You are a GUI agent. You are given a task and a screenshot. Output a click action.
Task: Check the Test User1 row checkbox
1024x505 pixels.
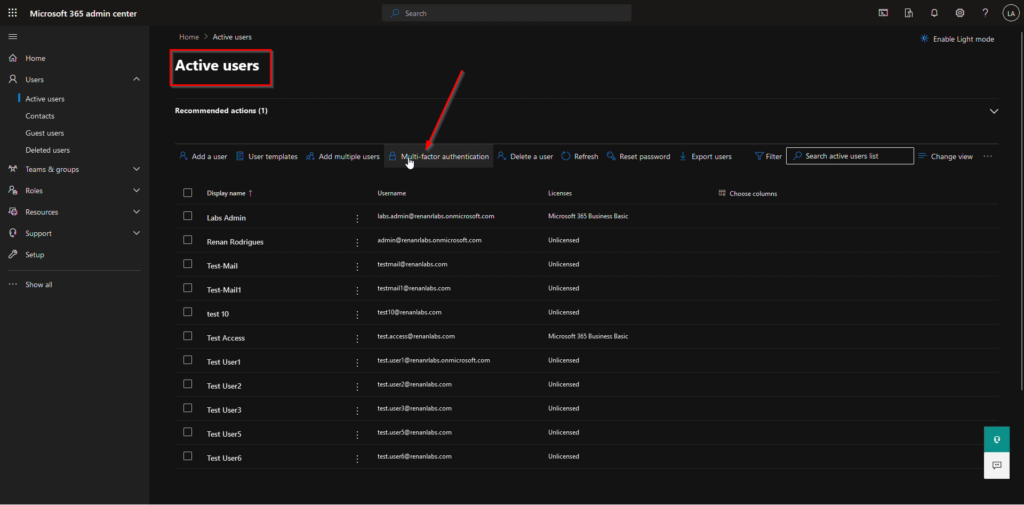coord(188,360)
